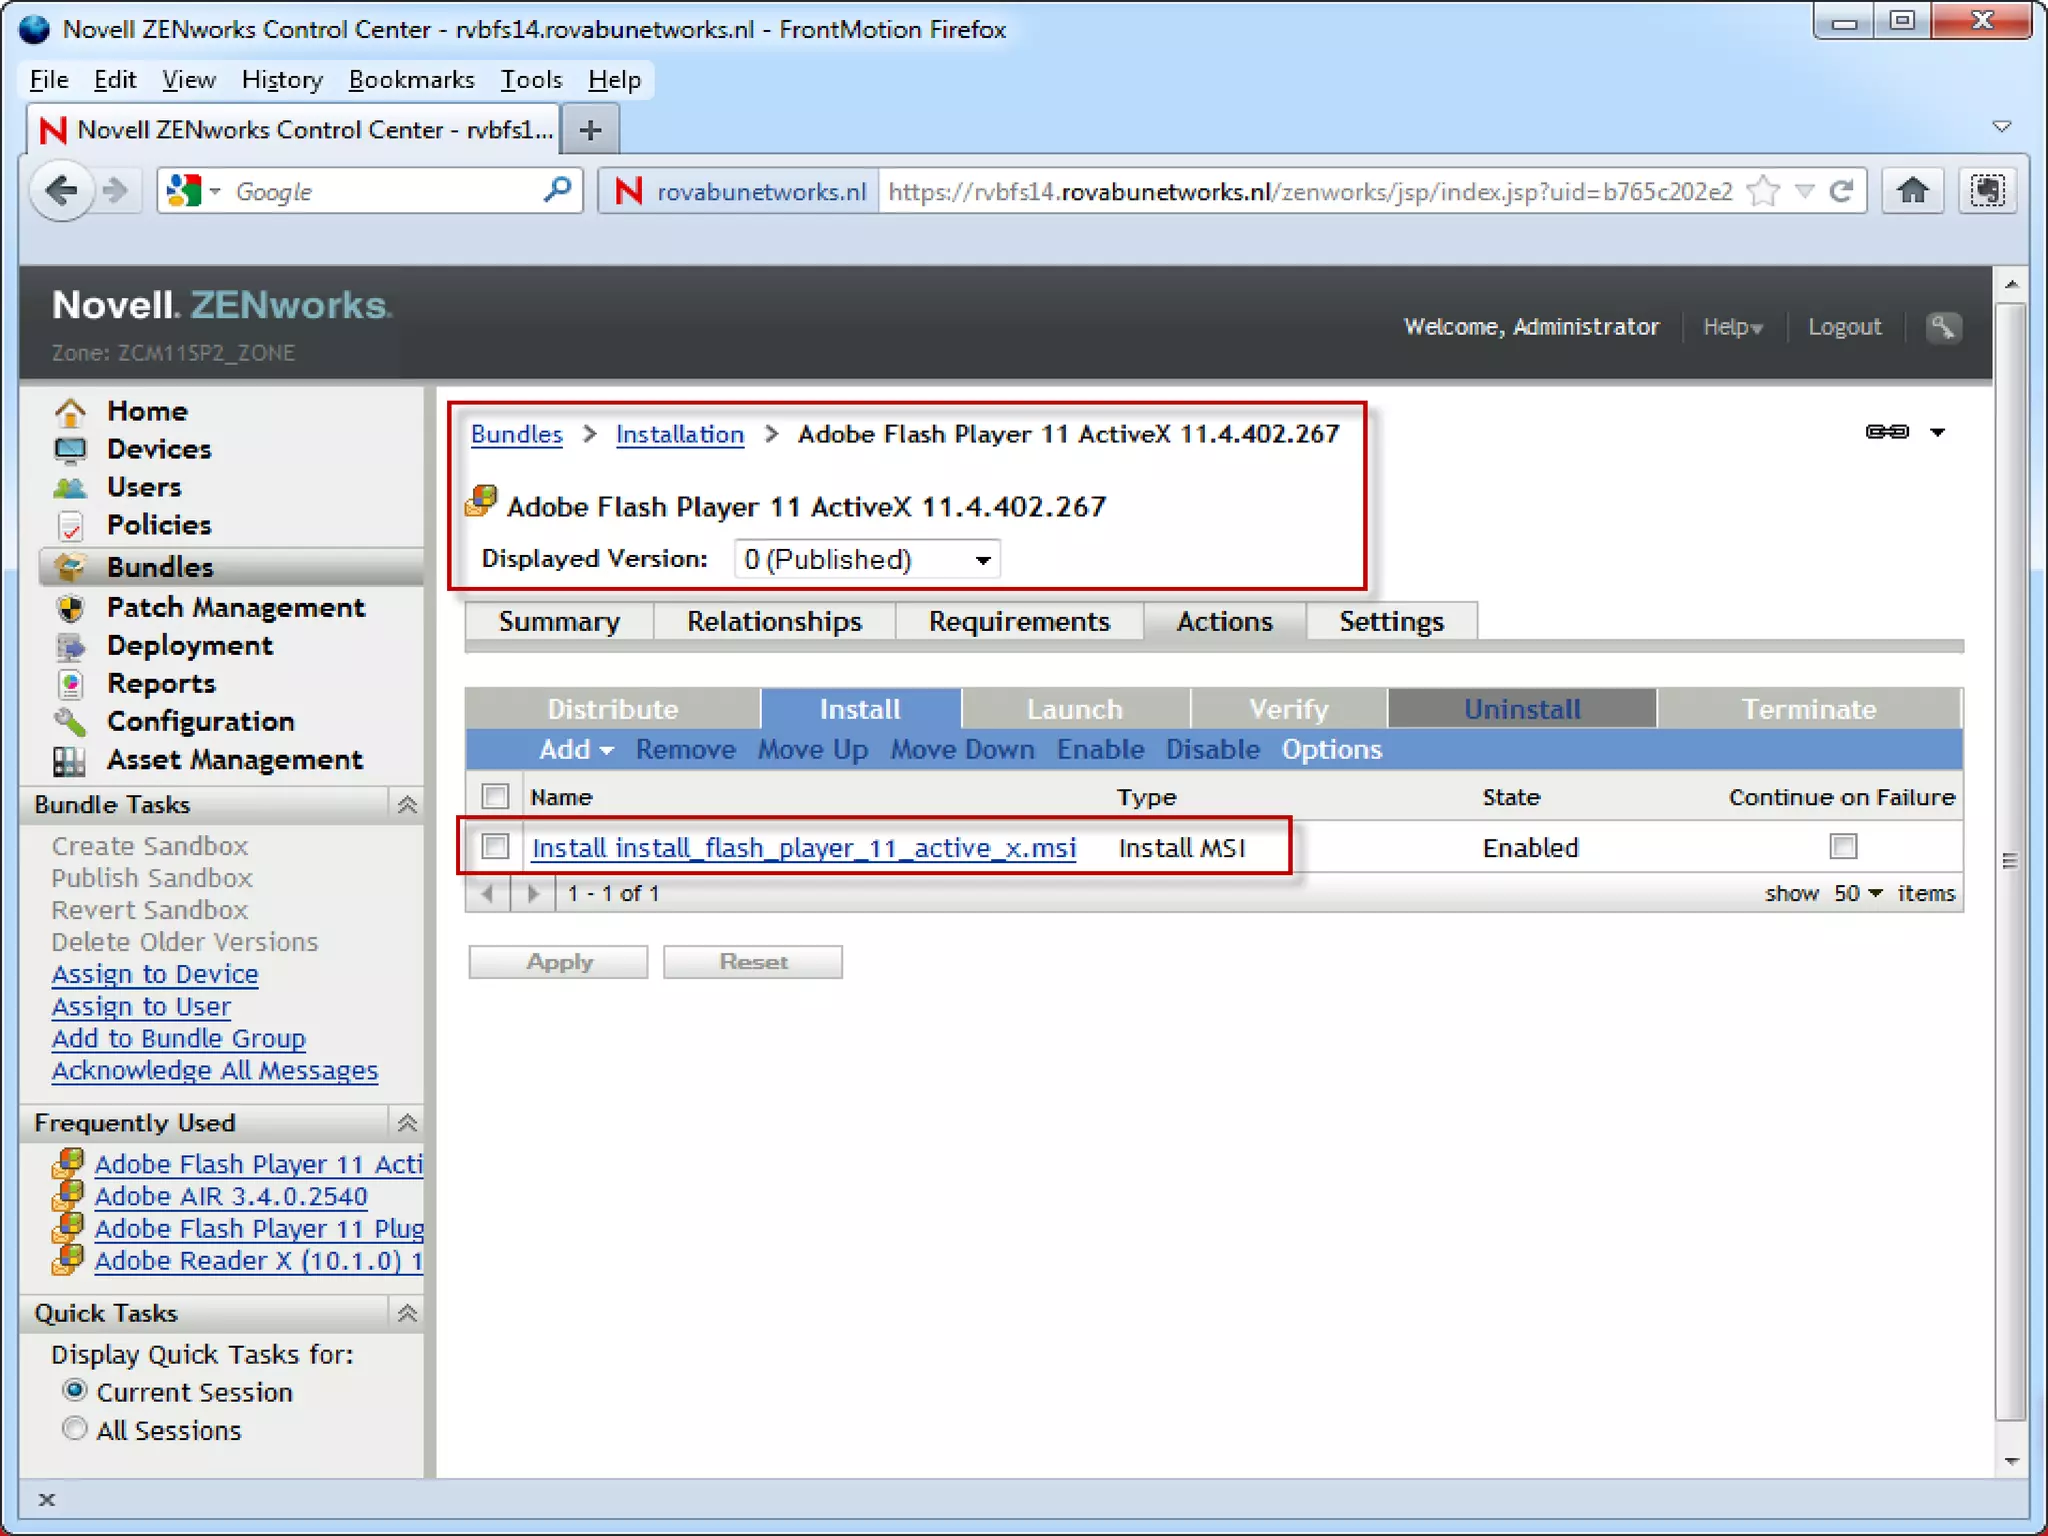Switch to the Summary tab
The width and height of the screenshot is (2048, 1536).
click(559, 621)
